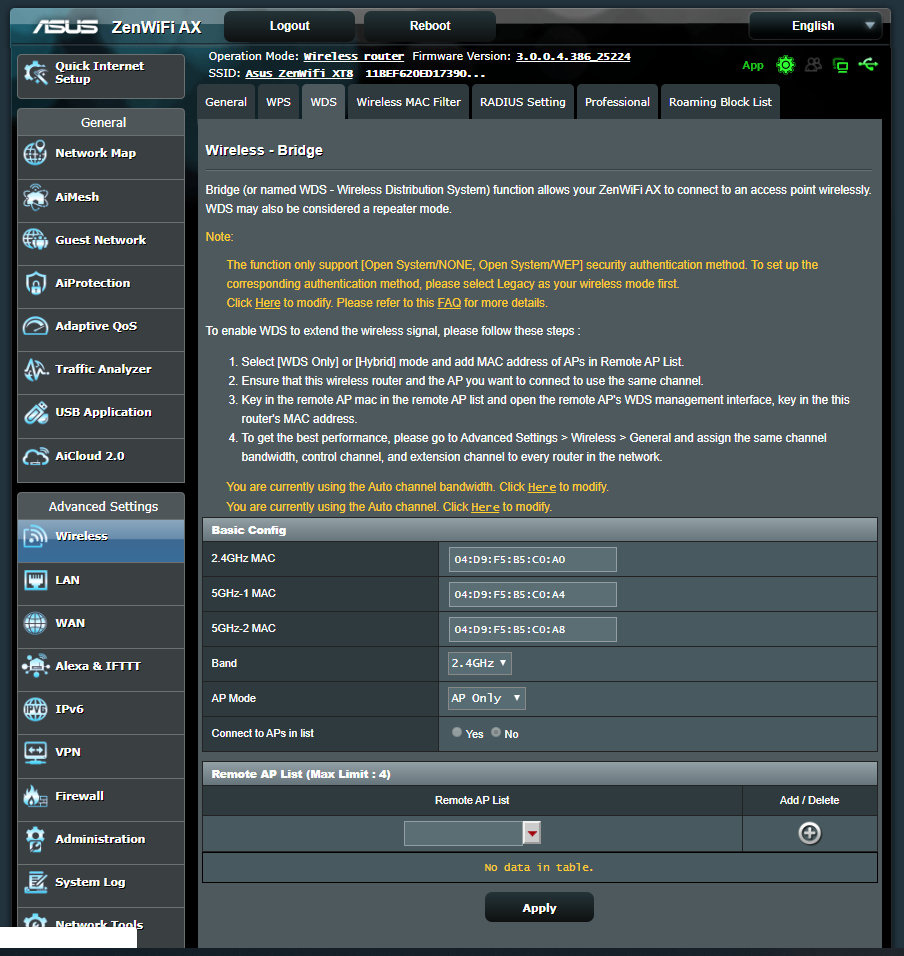Click the guest users status icon
Image resolution: width=904 pixels, height=956 pixels.
[813, 65]
